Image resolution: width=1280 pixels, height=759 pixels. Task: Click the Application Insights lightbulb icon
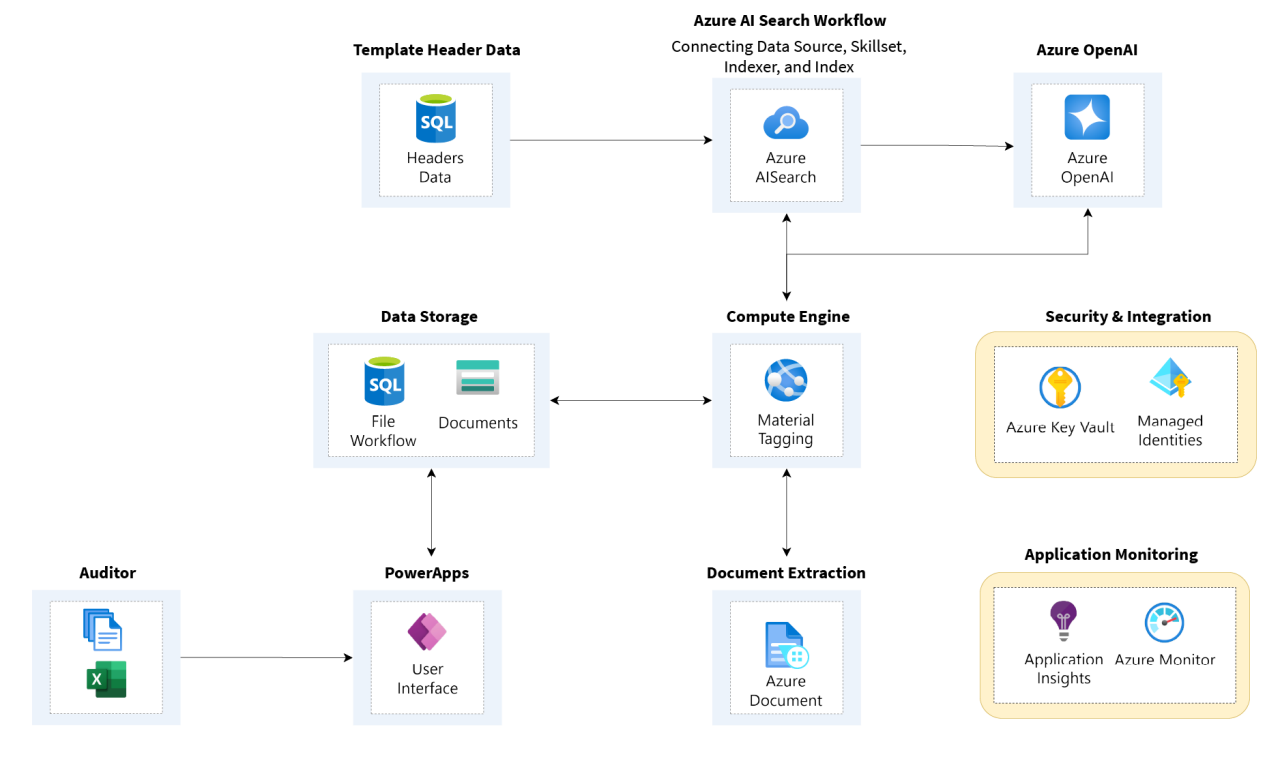[1062, 621]
